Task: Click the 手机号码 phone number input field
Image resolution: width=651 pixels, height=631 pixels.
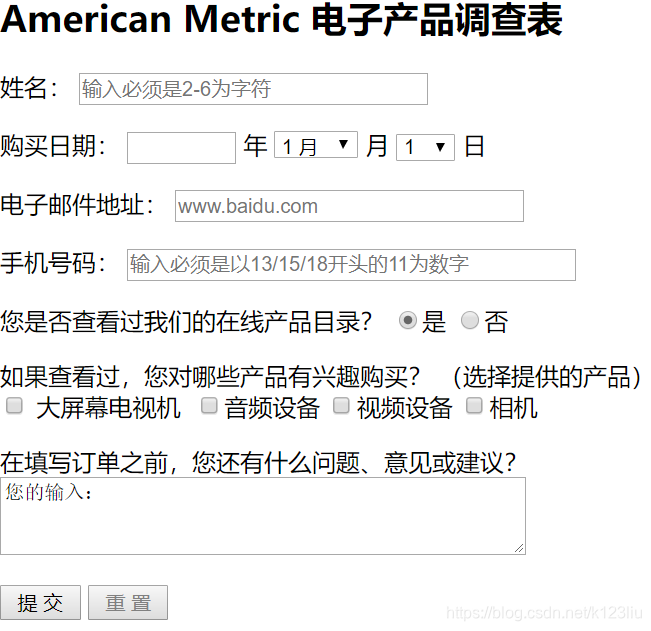Action: (351, 265)
